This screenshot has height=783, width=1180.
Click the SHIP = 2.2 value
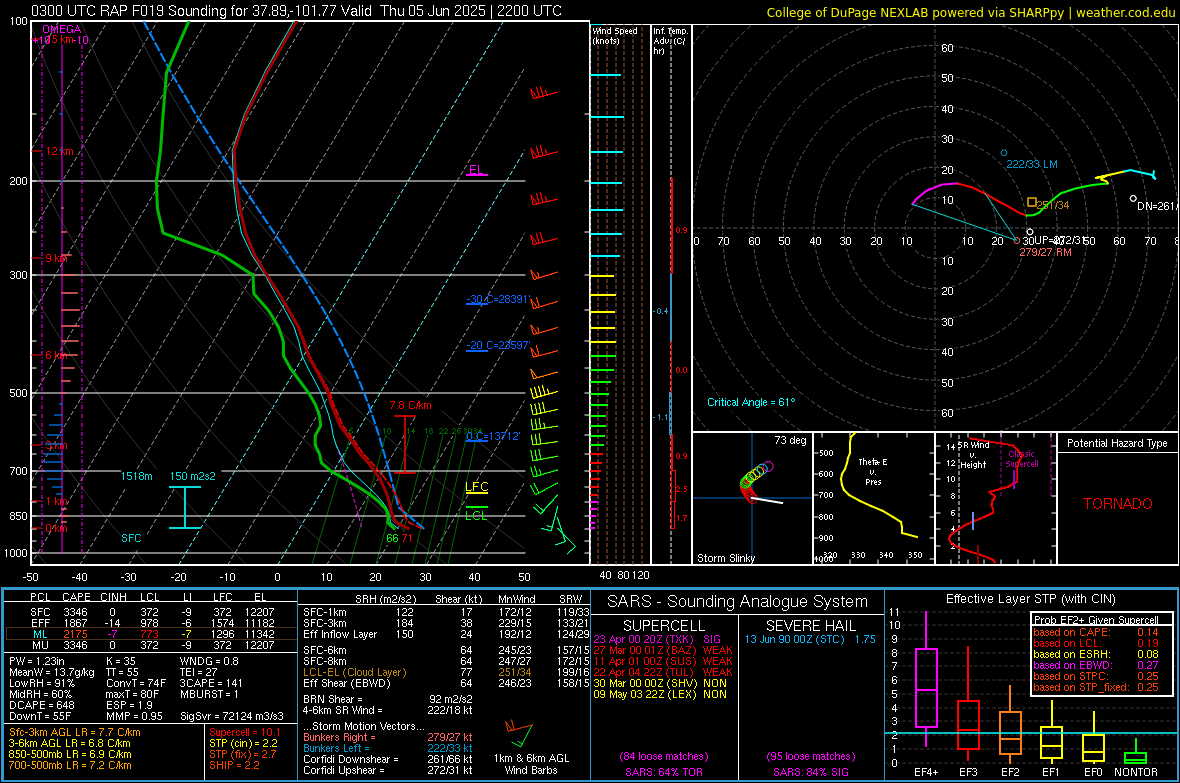click(x=234, y=765)
